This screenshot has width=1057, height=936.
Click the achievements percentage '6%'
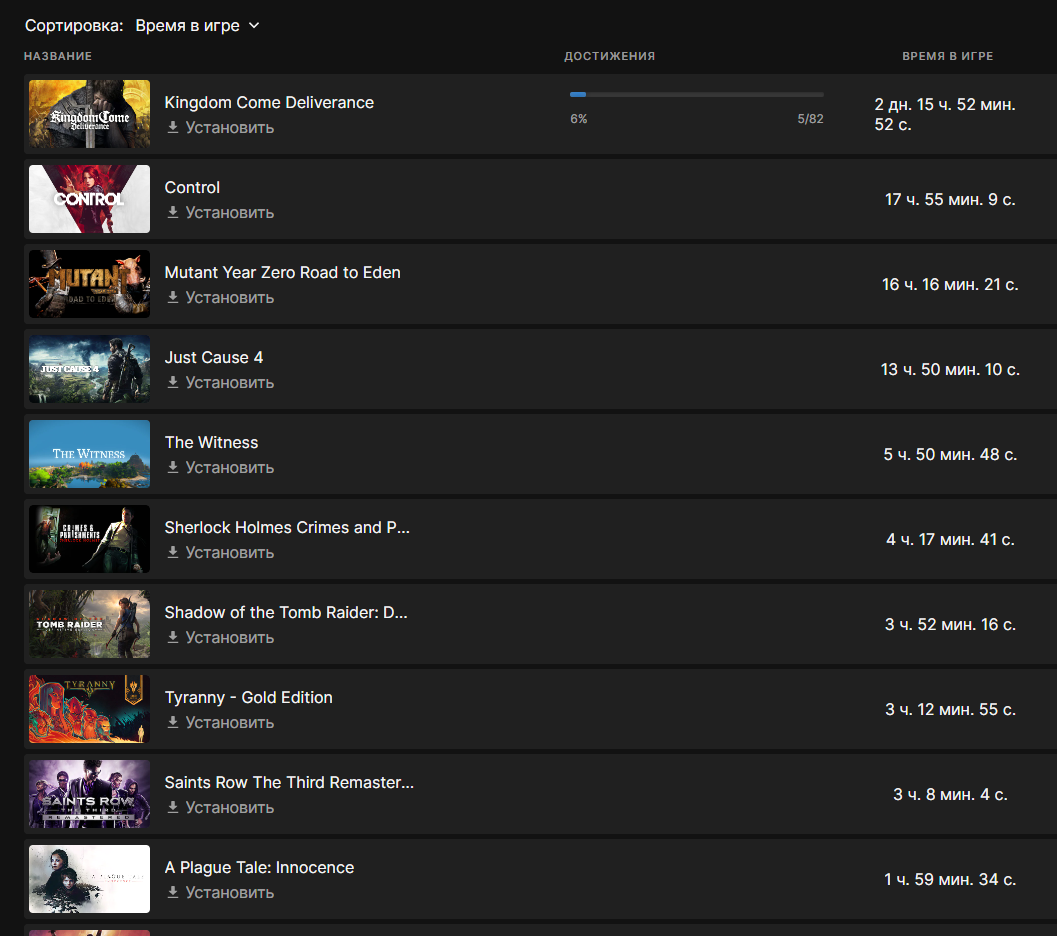point(578,119)
